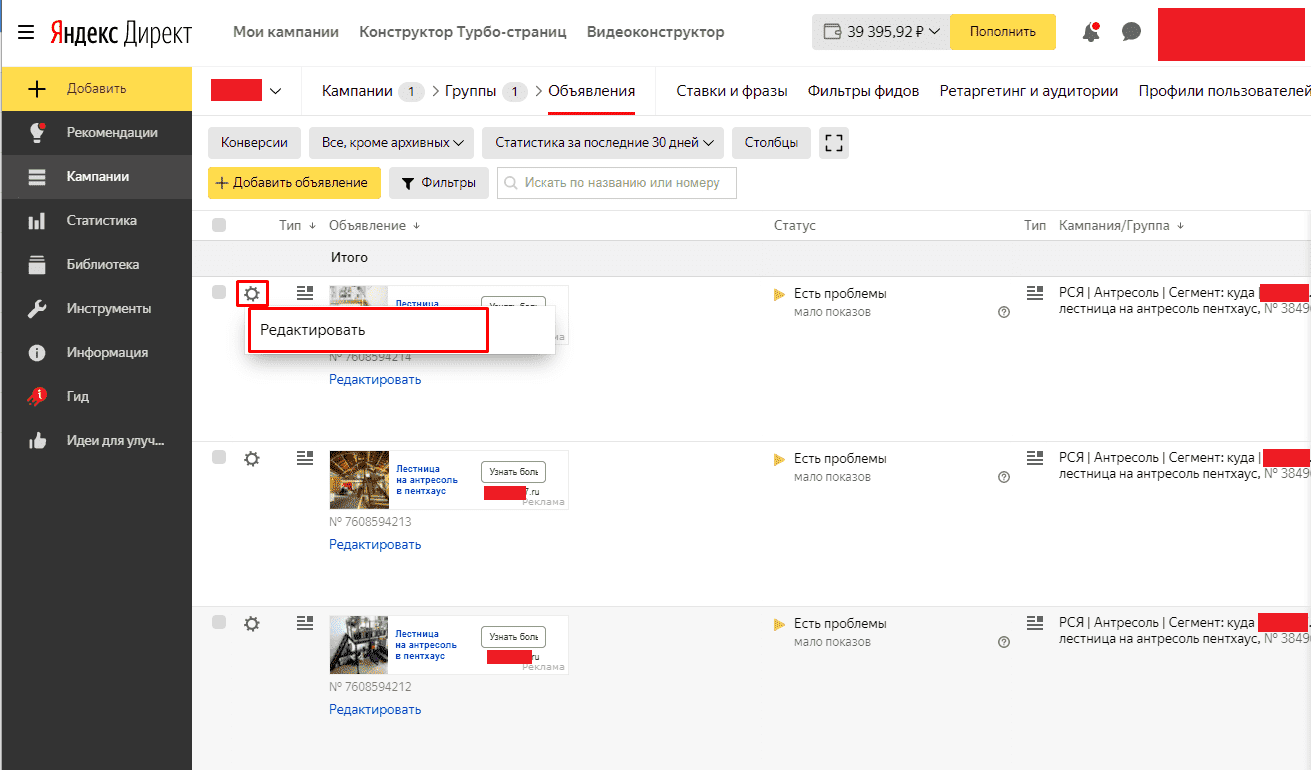This screenshot has width=1311, height=770.
Task: Click the Пополнить button
Action: (x=1002, y=32)
